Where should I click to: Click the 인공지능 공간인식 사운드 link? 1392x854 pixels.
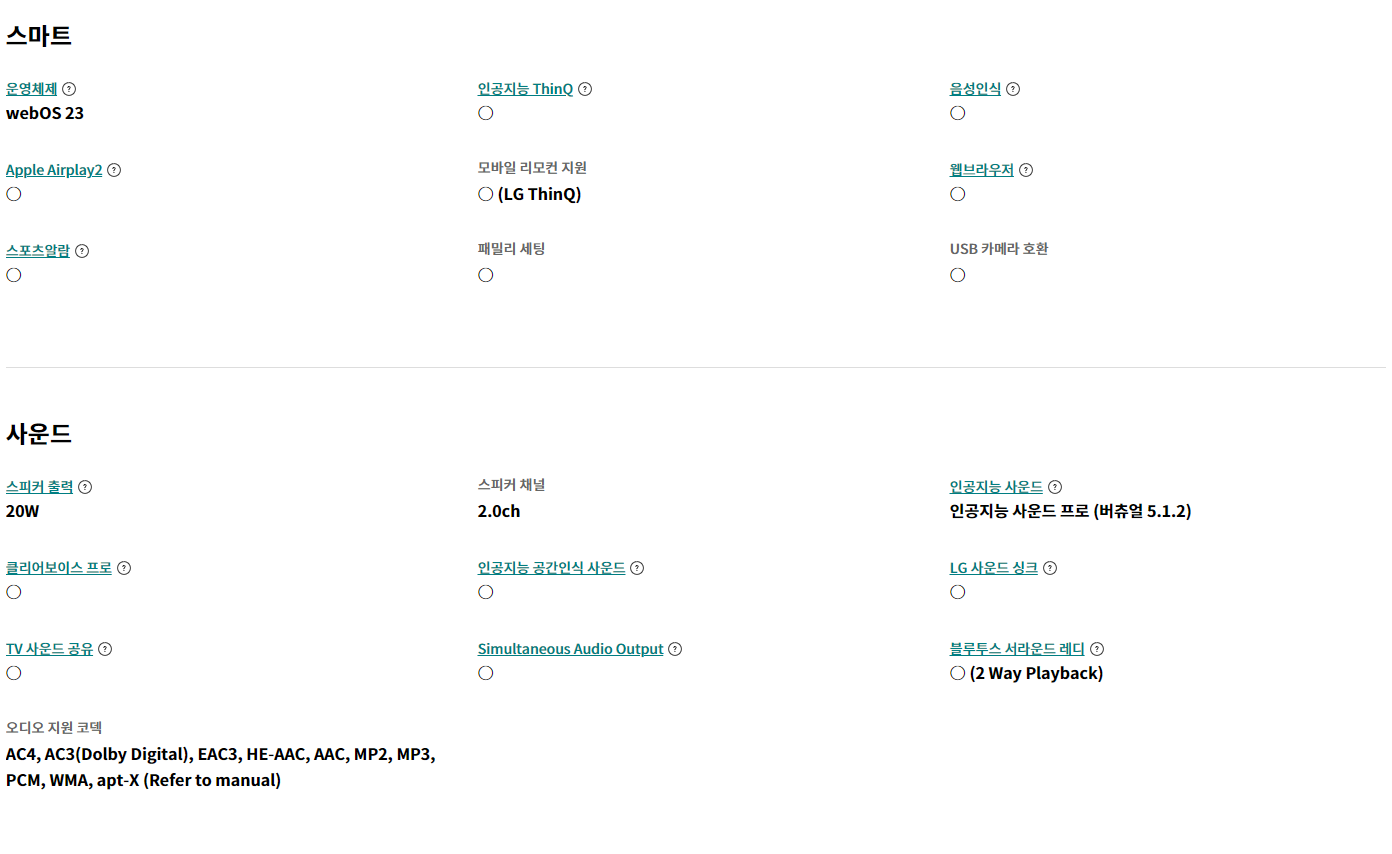pyautogui.click(x=551, y=568)
